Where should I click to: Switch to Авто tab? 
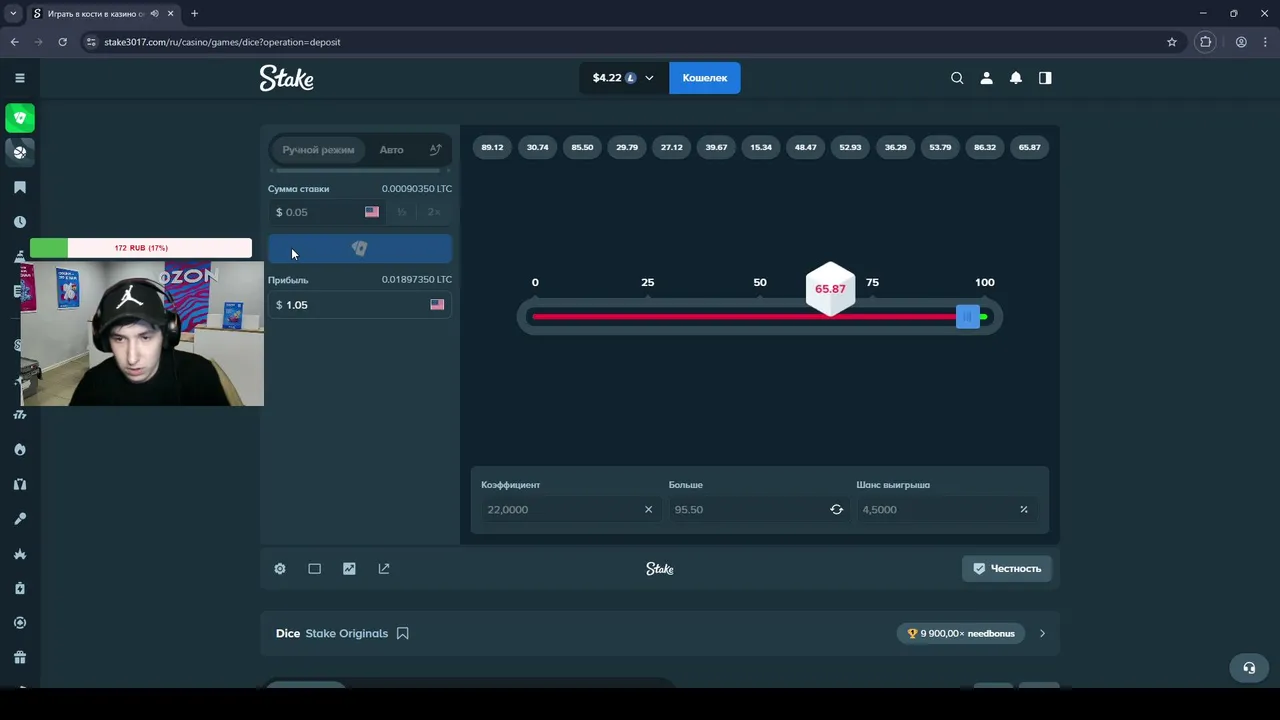[392, 150]
